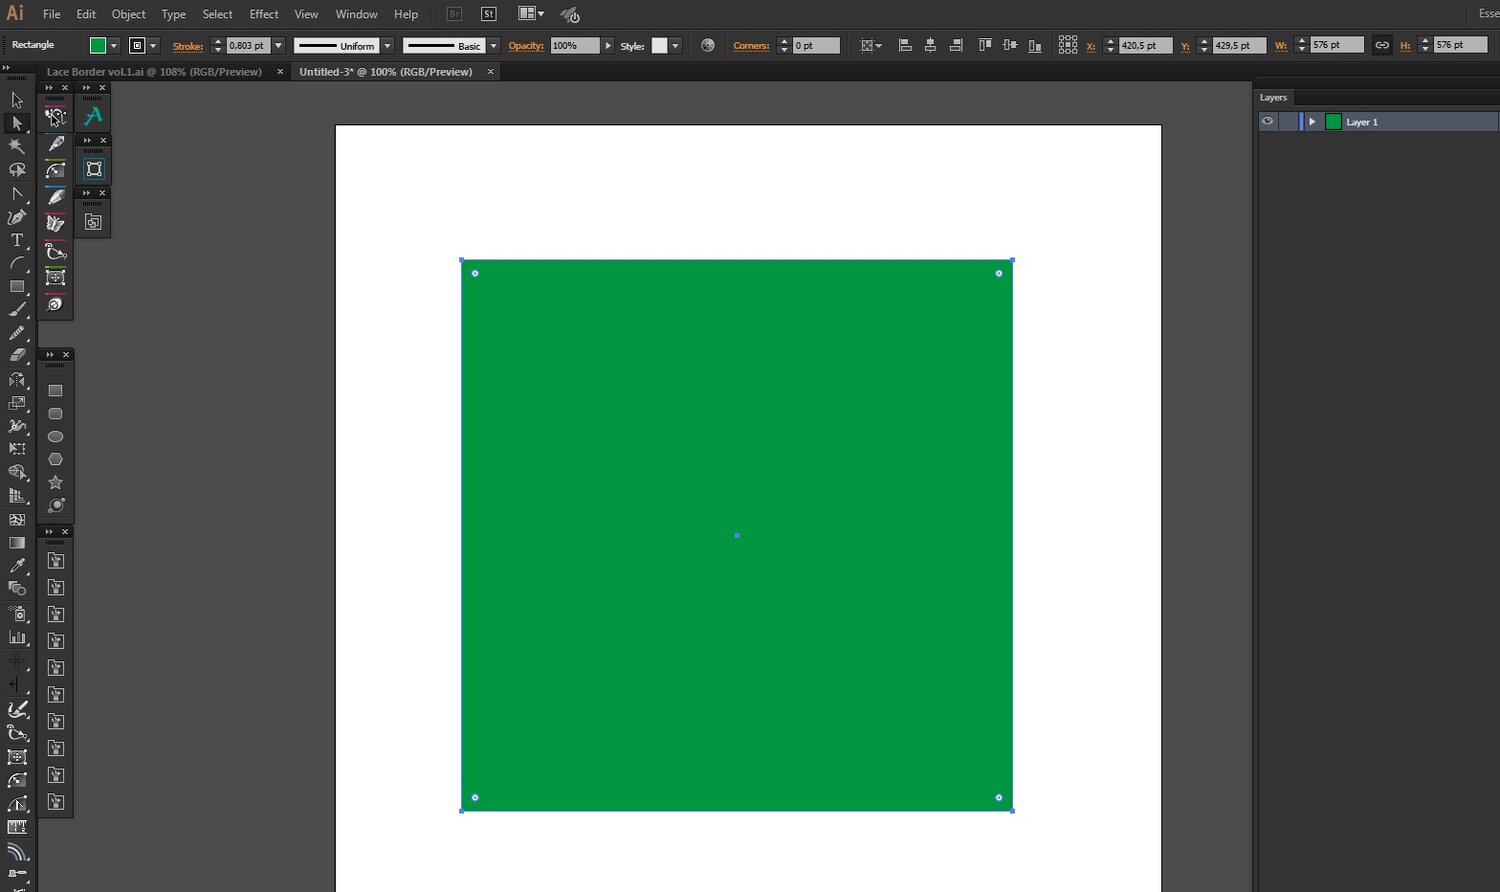This screenshot has height=892, width=1500.
Task: Pick the Star shape tool
Action: tap(56, 483)
